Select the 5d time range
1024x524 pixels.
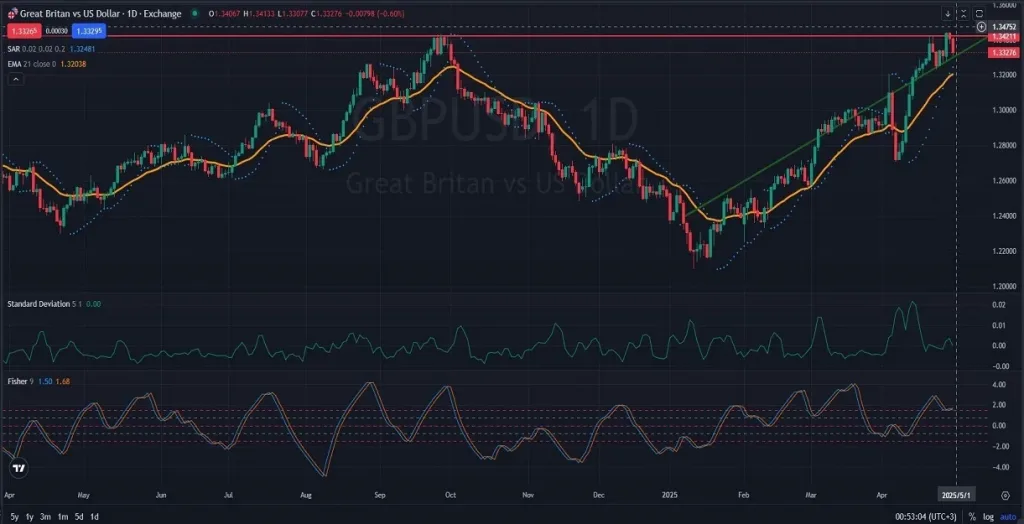(79, 517)
